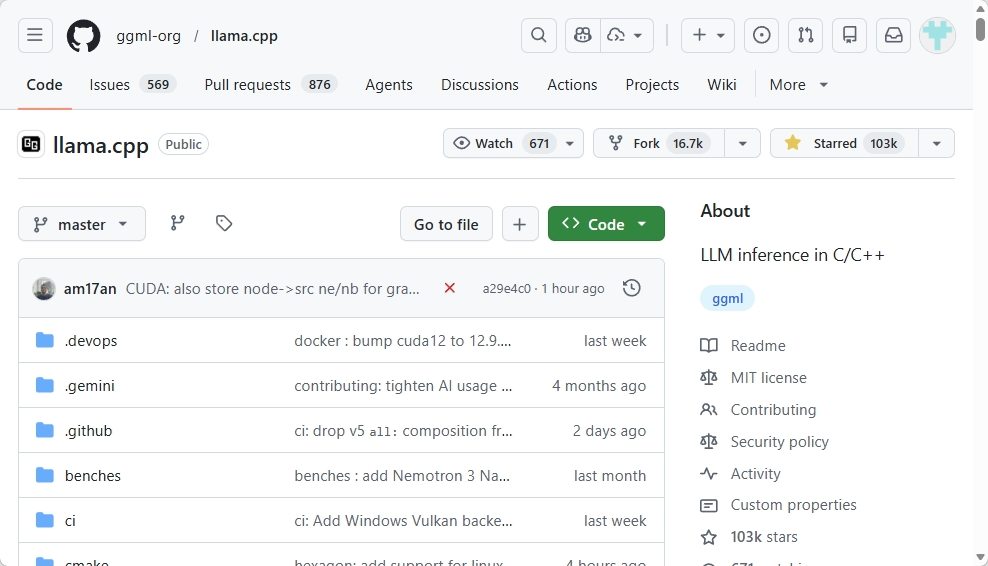Open the Wiki tab
988x566 pixels.
(x=721, y=84)
